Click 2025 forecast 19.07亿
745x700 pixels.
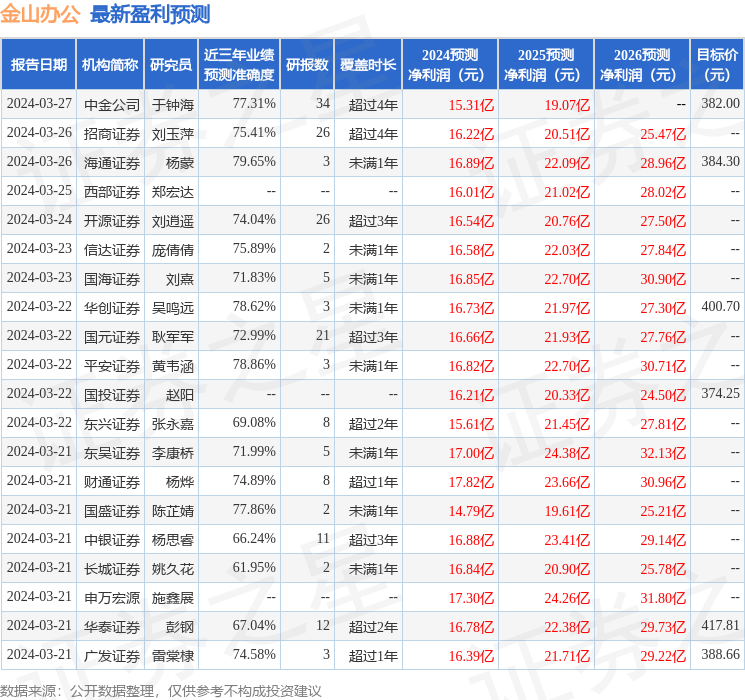pos(567,105)
